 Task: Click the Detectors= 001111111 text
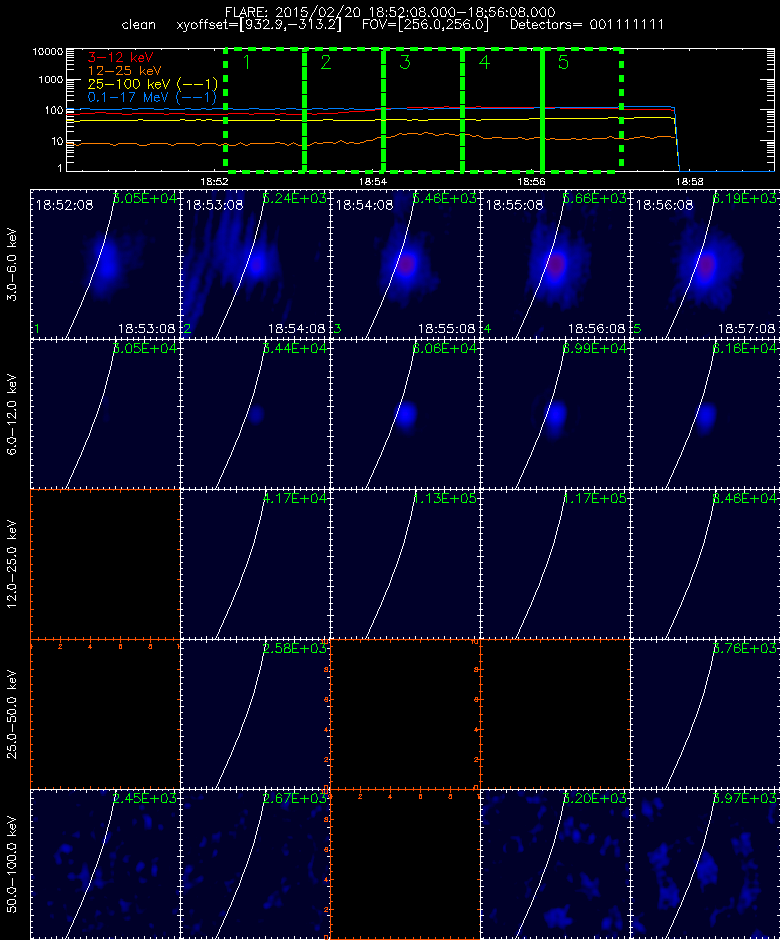point(586,25)
